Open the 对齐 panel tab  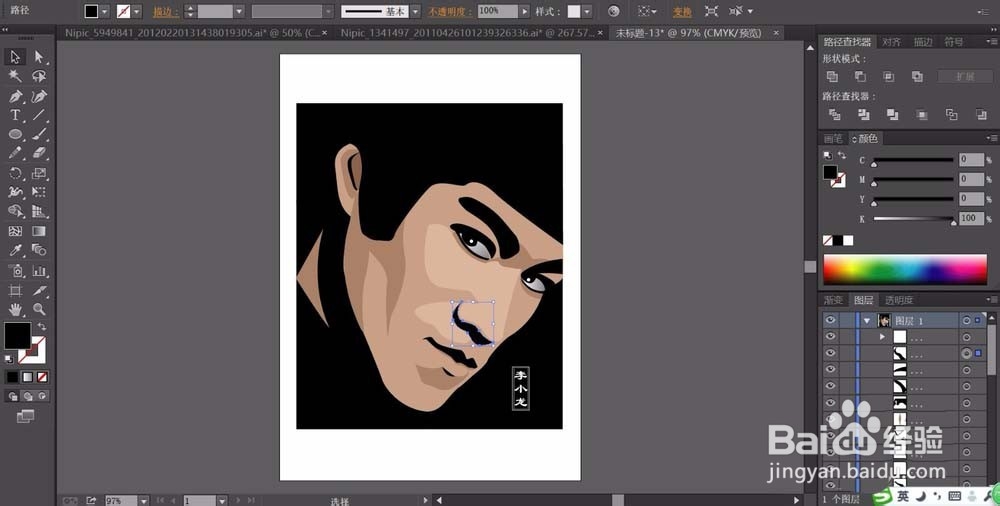(x=892, y=42)
